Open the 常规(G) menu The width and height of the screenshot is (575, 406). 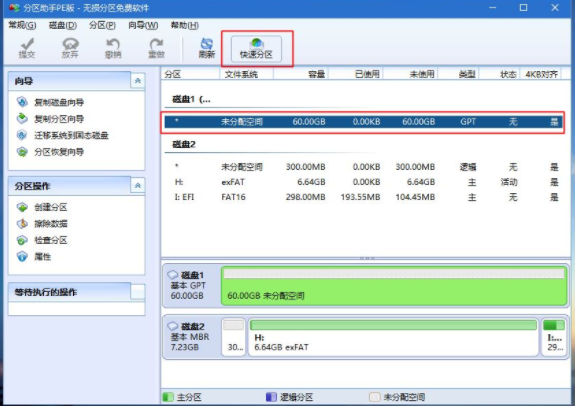[x=22, y=25]
